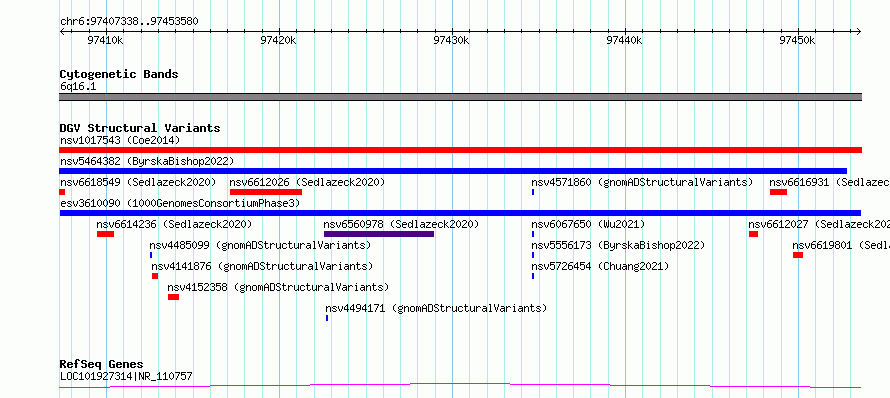
Task: Click the nsv6612027 variant label
Action: point(819,224)
